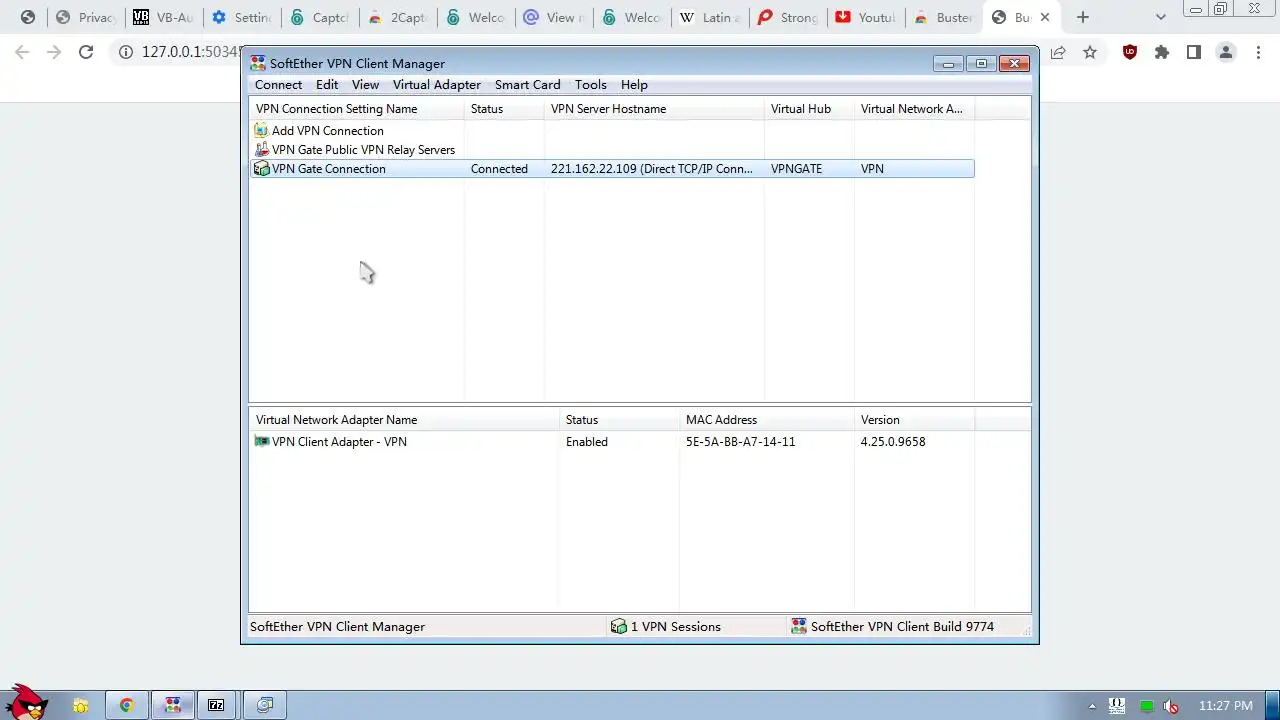Reload the Chrome page
Screen dimensions: 1280x720
[86, 52]
